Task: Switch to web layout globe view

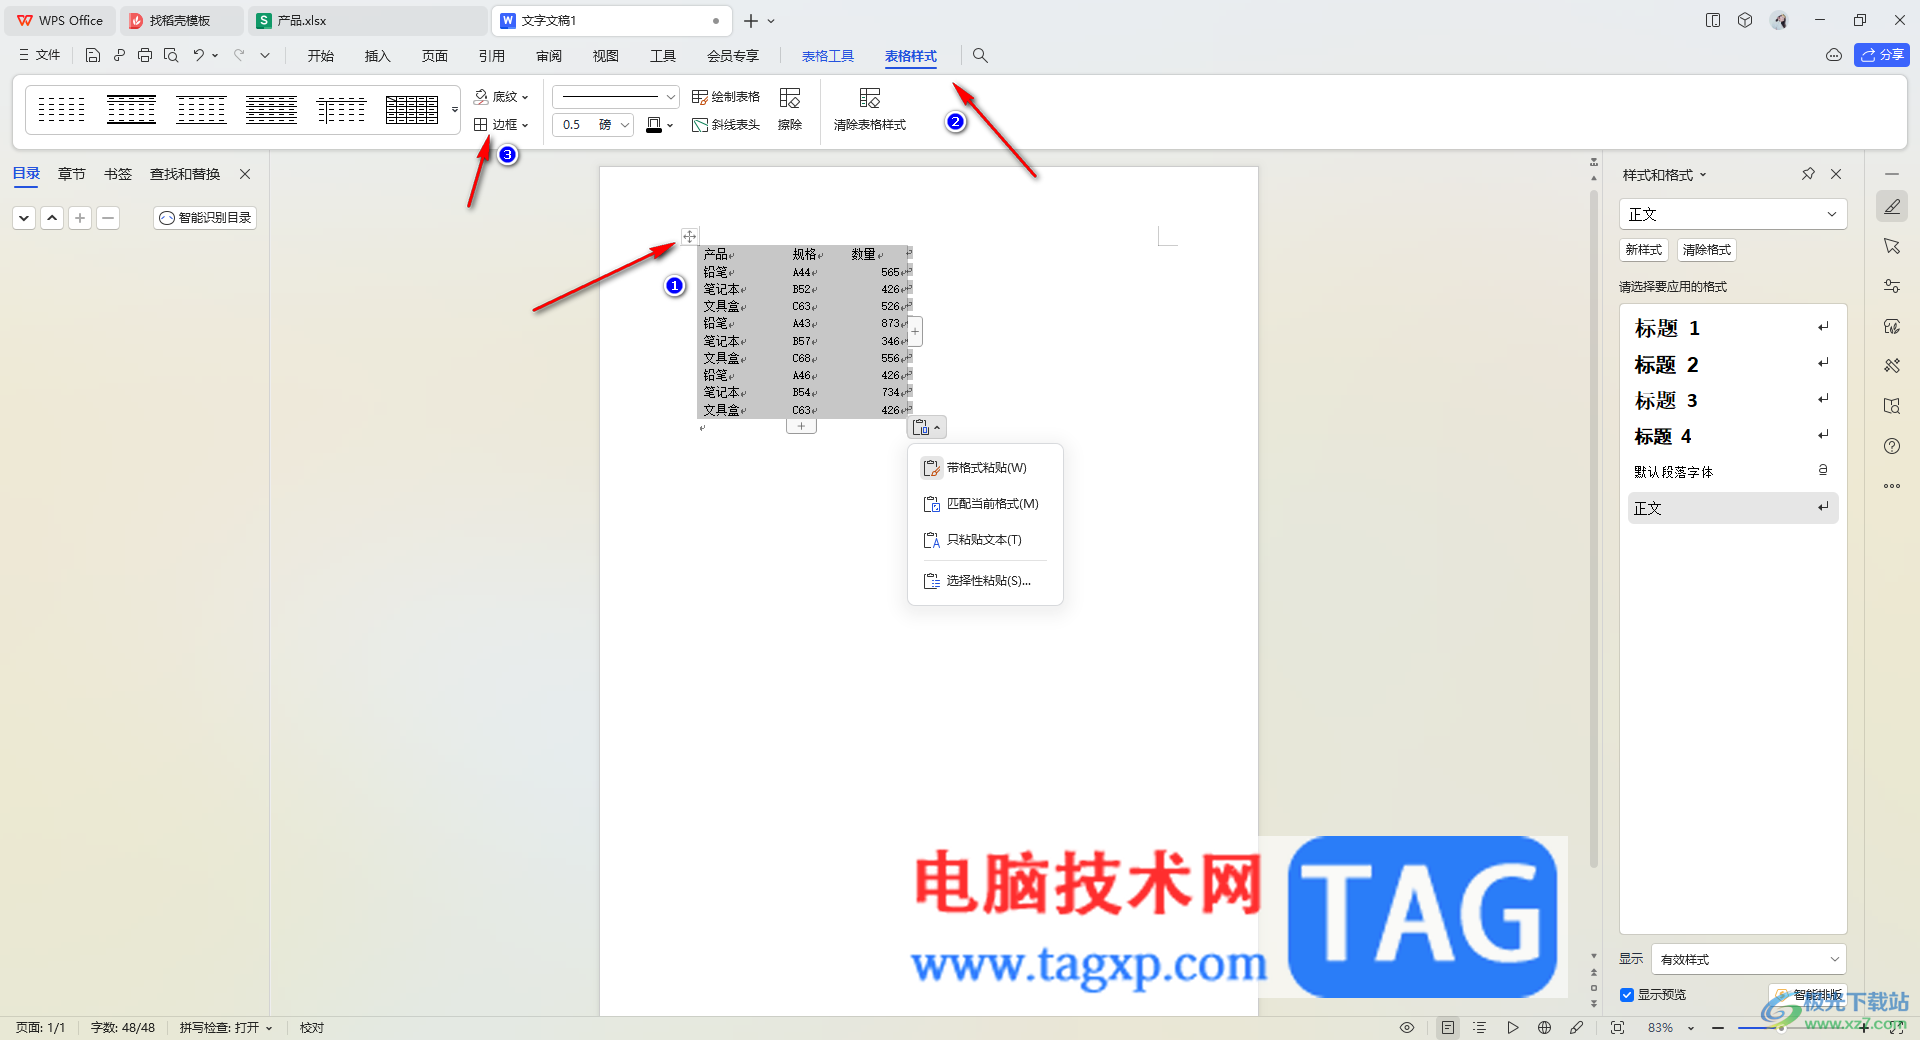Action: [x=1544, y=1027]
